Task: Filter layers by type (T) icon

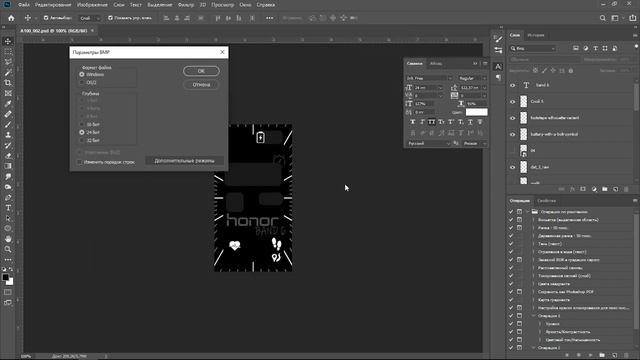Action: point(596,48)
